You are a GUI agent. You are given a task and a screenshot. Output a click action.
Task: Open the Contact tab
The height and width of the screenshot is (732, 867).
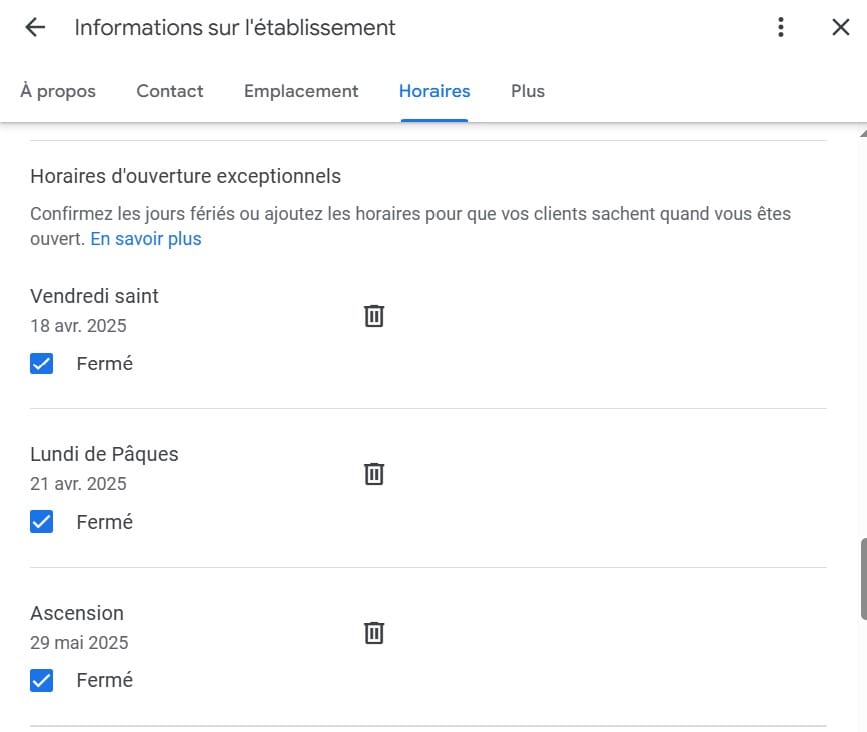coord(170,91)
